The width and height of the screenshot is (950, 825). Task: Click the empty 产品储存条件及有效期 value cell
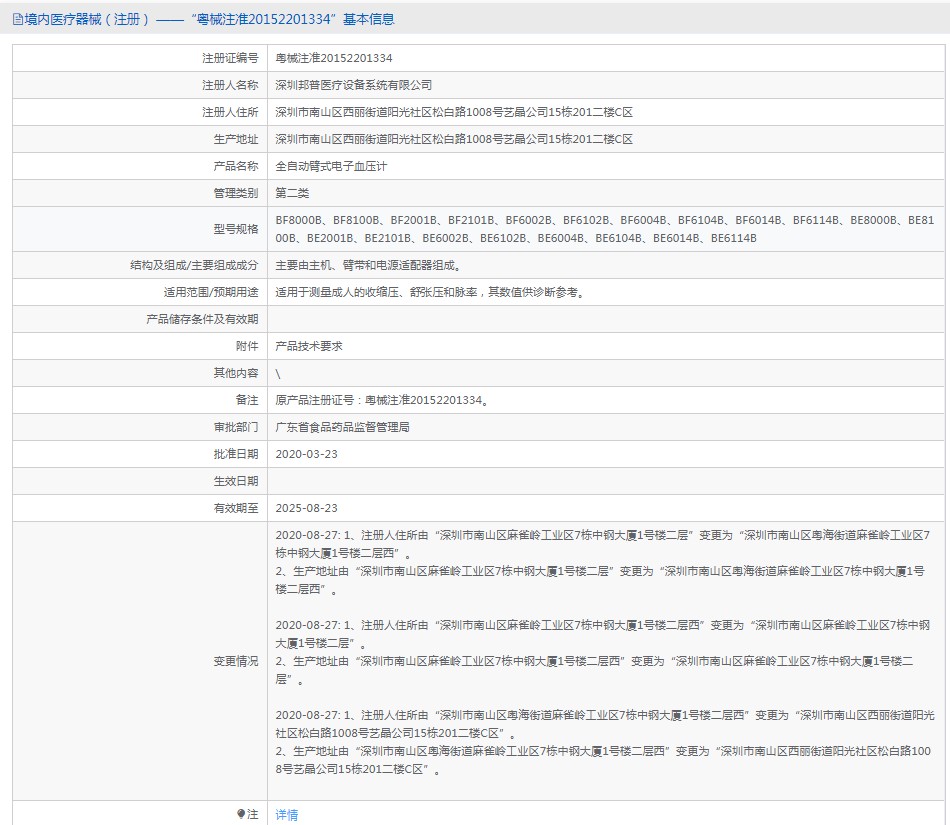pyautogui.click(x=605, y=319)
